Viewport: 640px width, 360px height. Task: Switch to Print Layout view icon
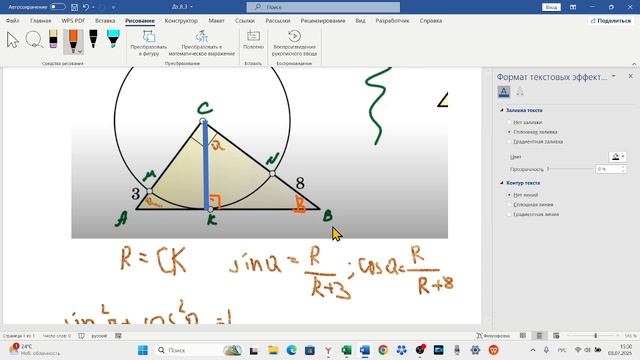click(x=539, y=336)
